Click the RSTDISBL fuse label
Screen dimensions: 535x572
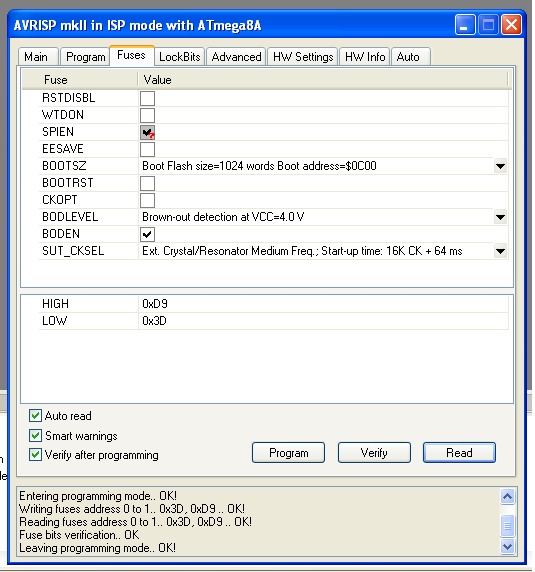(69, 98)
